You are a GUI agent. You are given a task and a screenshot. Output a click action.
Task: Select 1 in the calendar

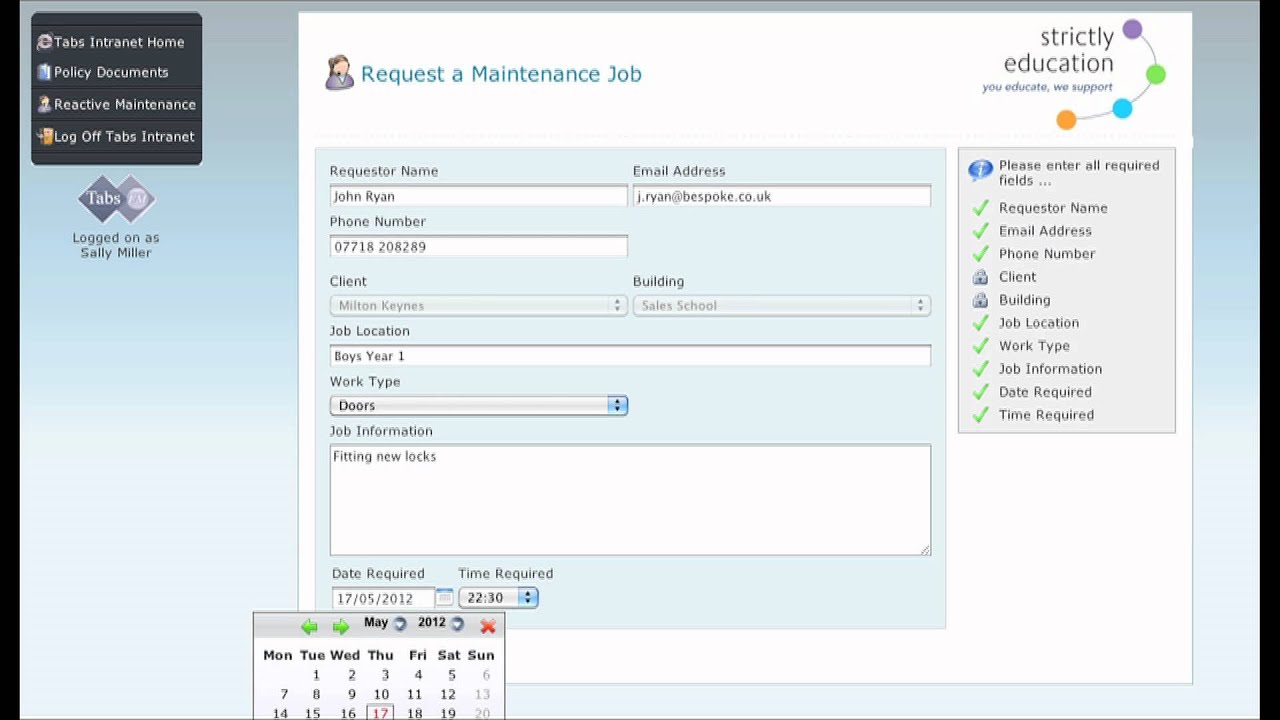tap(316, 675)
